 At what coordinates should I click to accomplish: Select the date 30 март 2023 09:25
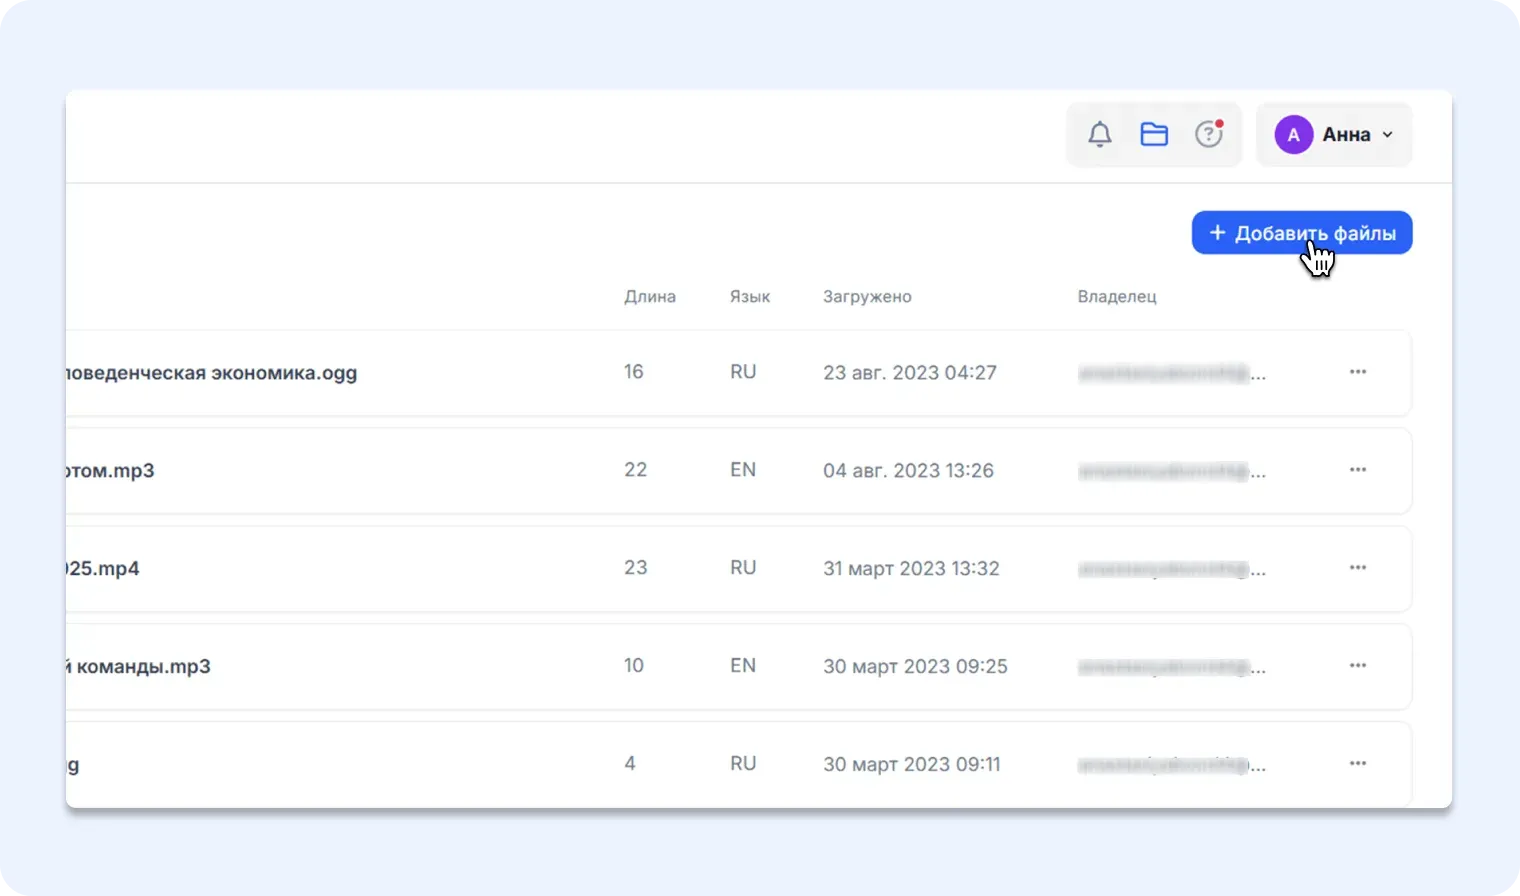[x=915, y=667]
